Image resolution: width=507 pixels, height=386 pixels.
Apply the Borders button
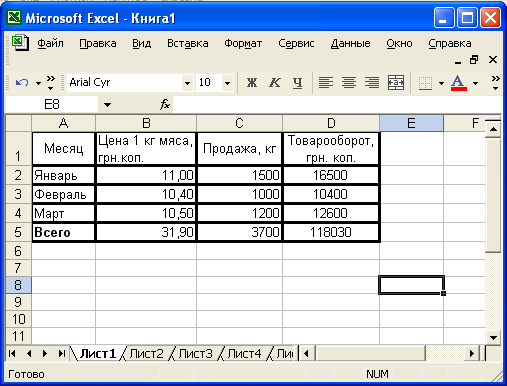425,83
